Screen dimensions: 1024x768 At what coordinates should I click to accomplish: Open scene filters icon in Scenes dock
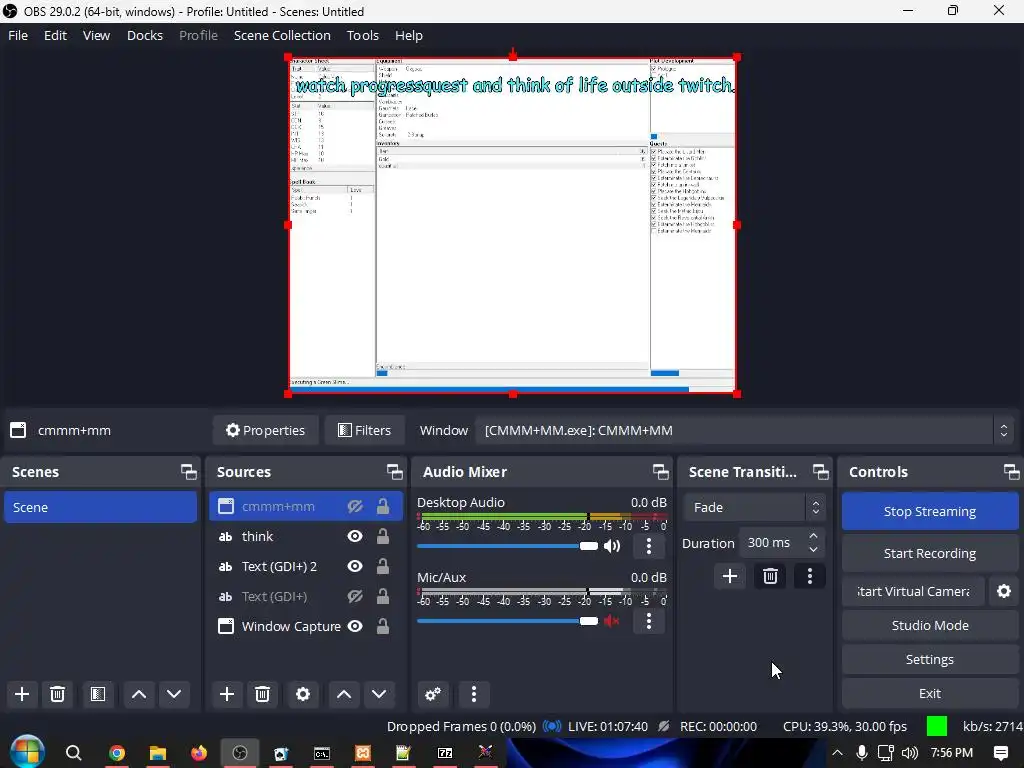tap(98, 694)
